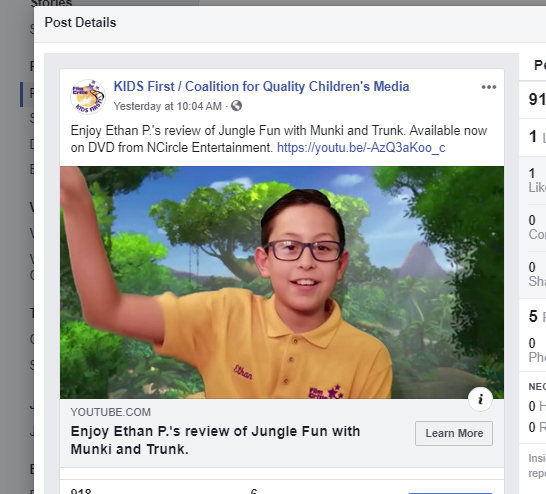Open the three-dot post options menu

[489, 87]
